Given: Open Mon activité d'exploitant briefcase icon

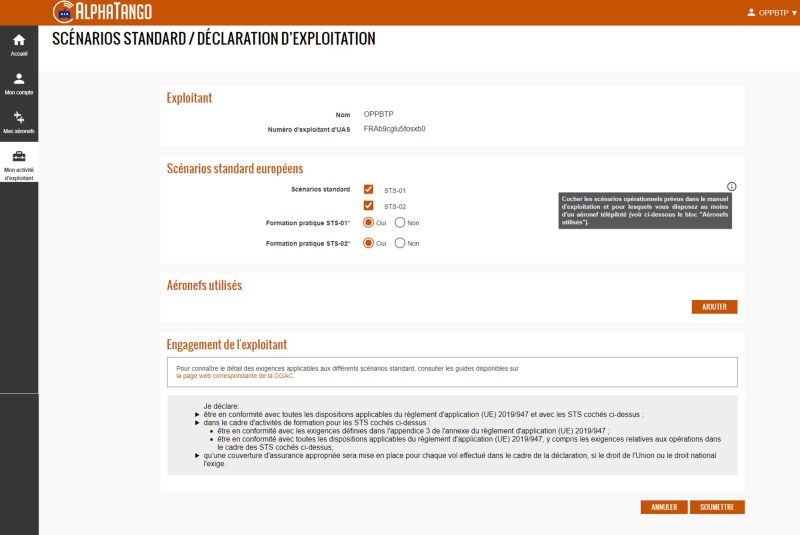Looking at the screenshot, I should (x=19, y=156).
